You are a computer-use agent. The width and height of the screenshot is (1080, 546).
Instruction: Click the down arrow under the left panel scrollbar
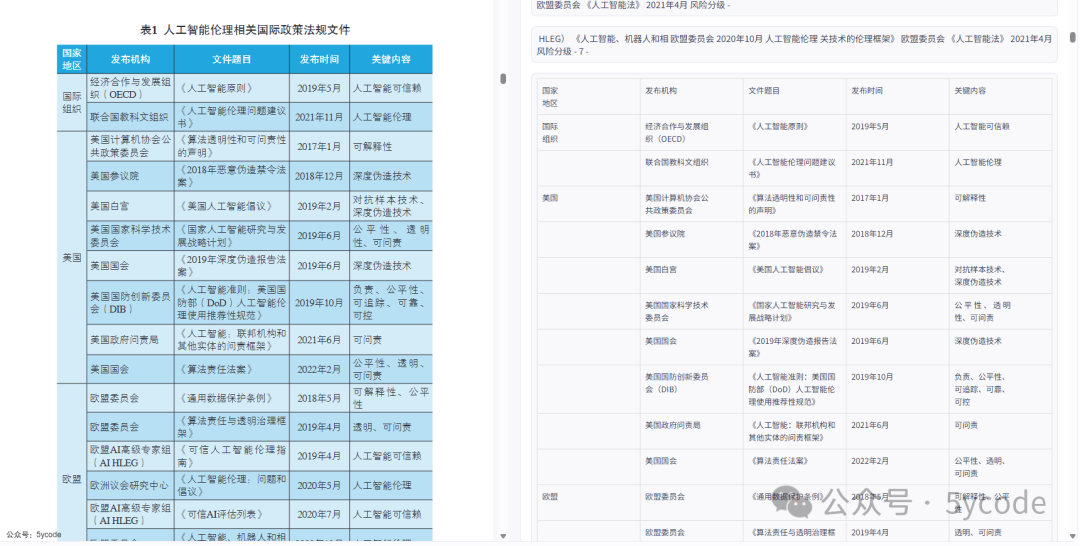point(503,536)
